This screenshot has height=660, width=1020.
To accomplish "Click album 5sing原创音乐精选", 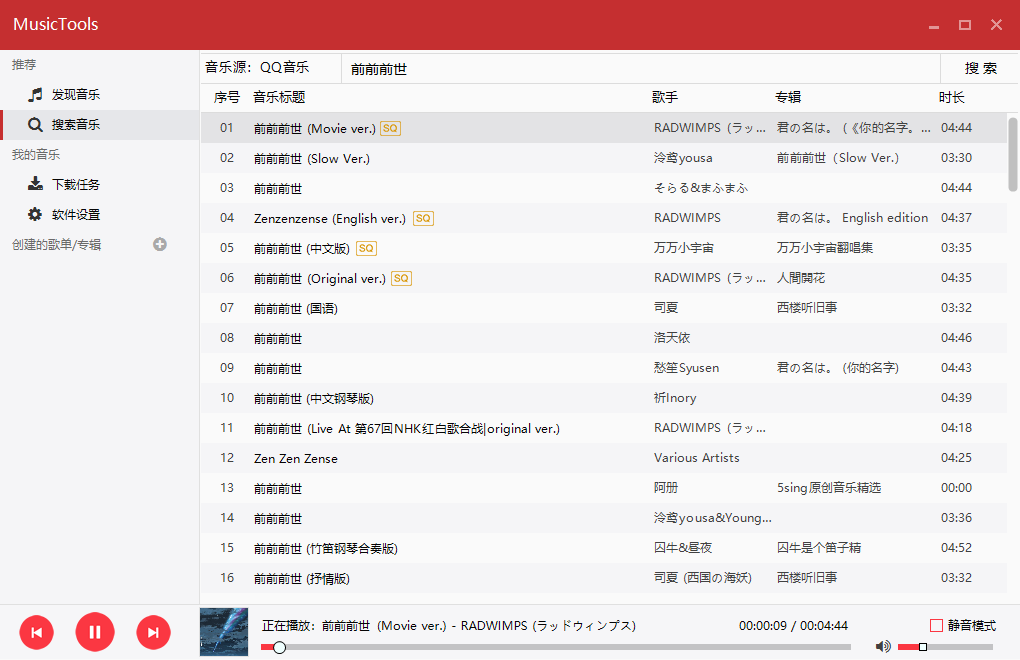I will click(829, 488).
